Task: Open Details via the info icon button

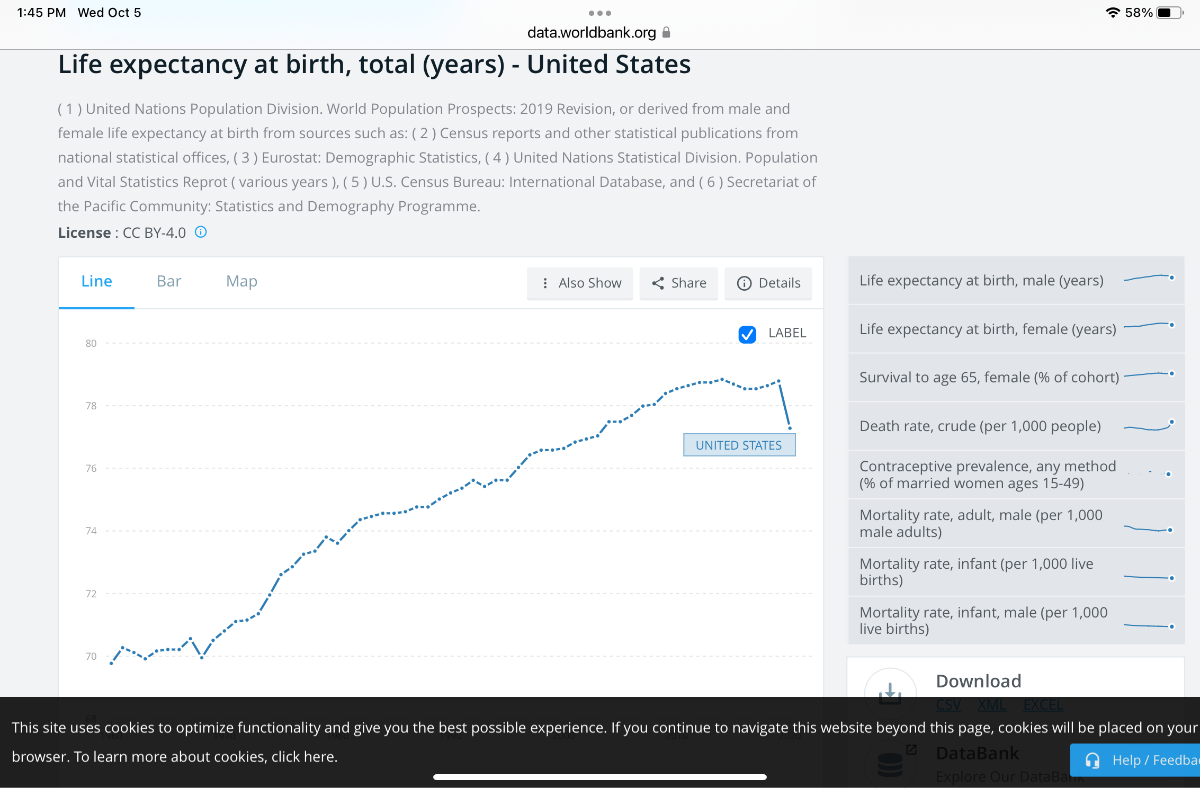Action: (768, 283)
